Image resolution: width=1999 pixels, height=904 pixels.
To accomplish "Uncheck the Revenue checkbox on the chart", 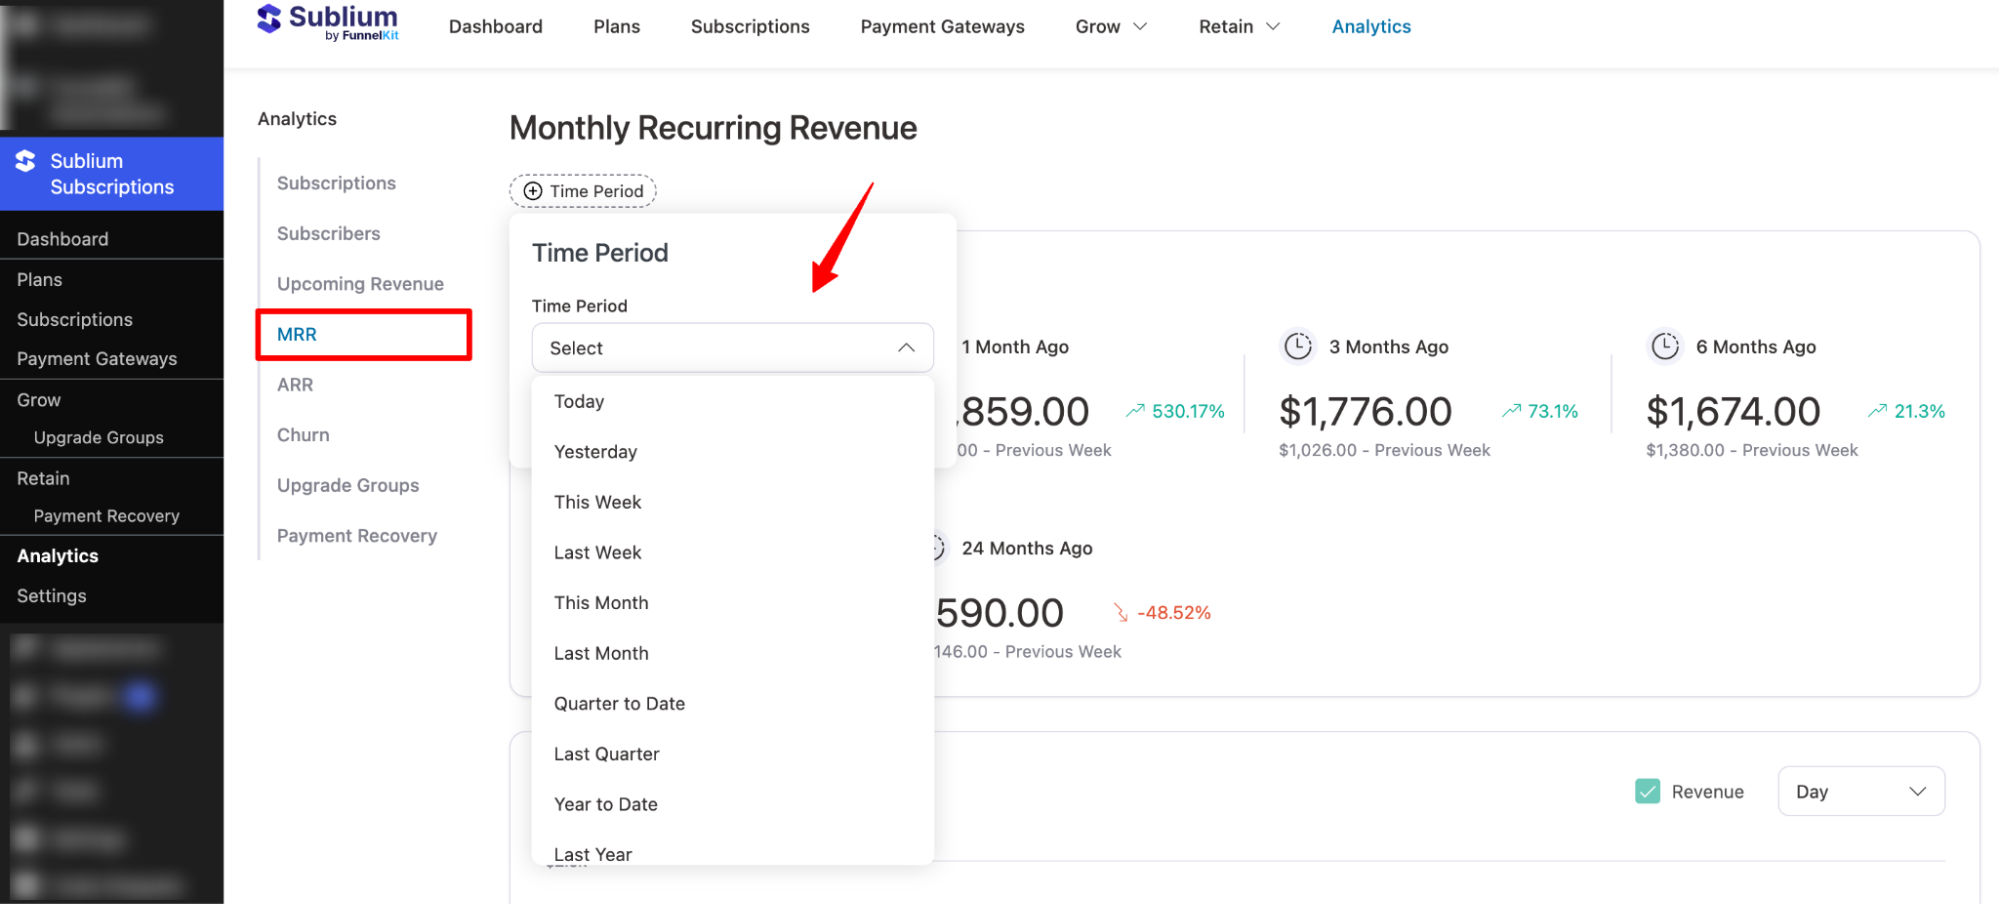I will click(1647, 790).
